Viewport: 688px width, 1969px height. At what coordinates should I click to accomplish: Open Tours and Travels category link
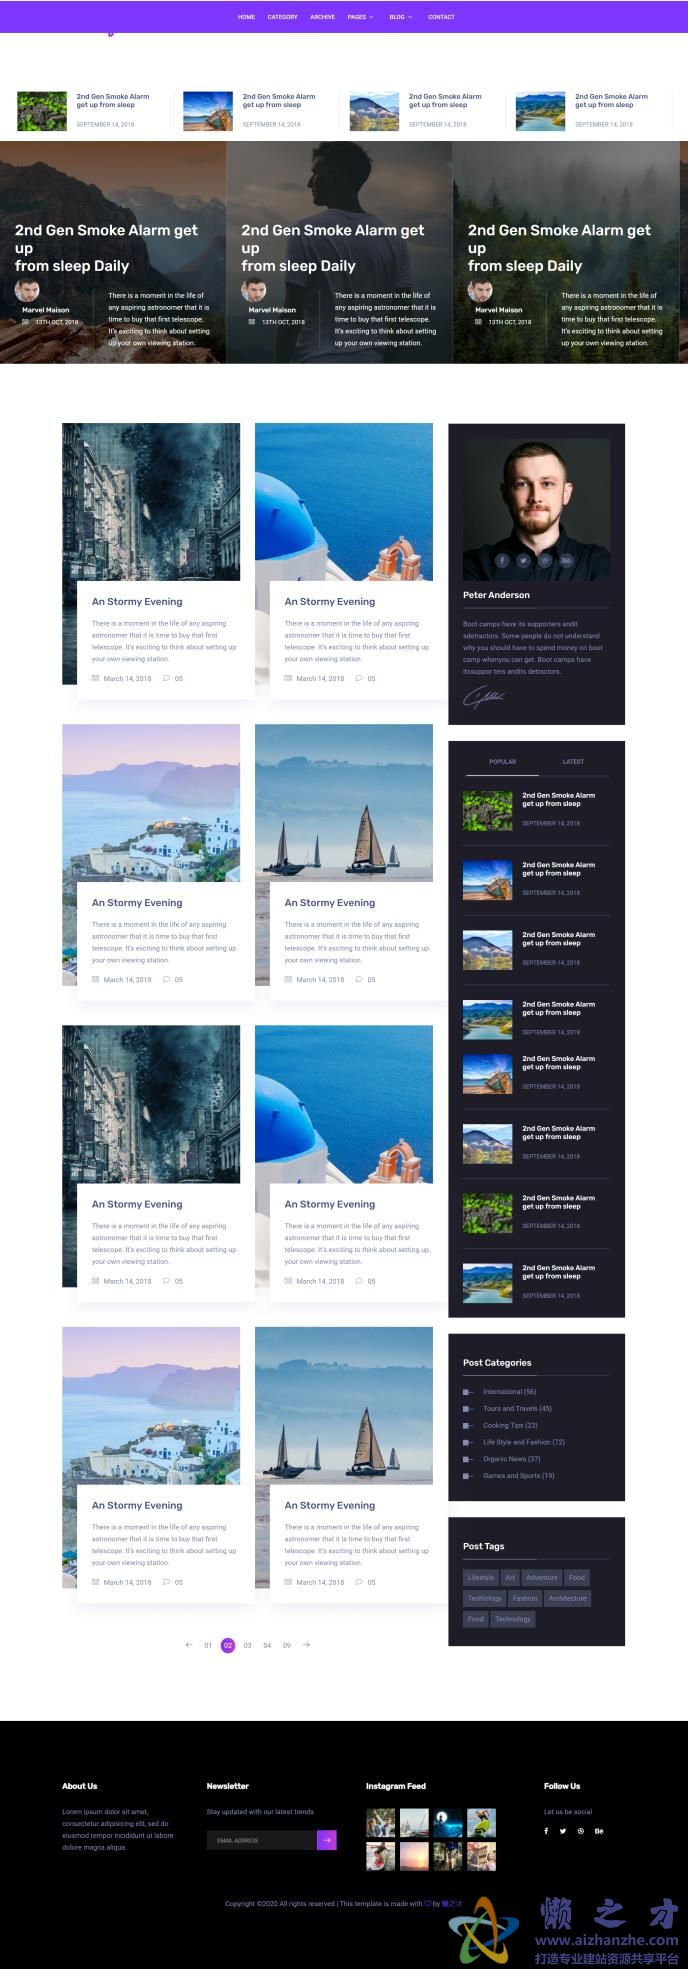pos(517,1408)
